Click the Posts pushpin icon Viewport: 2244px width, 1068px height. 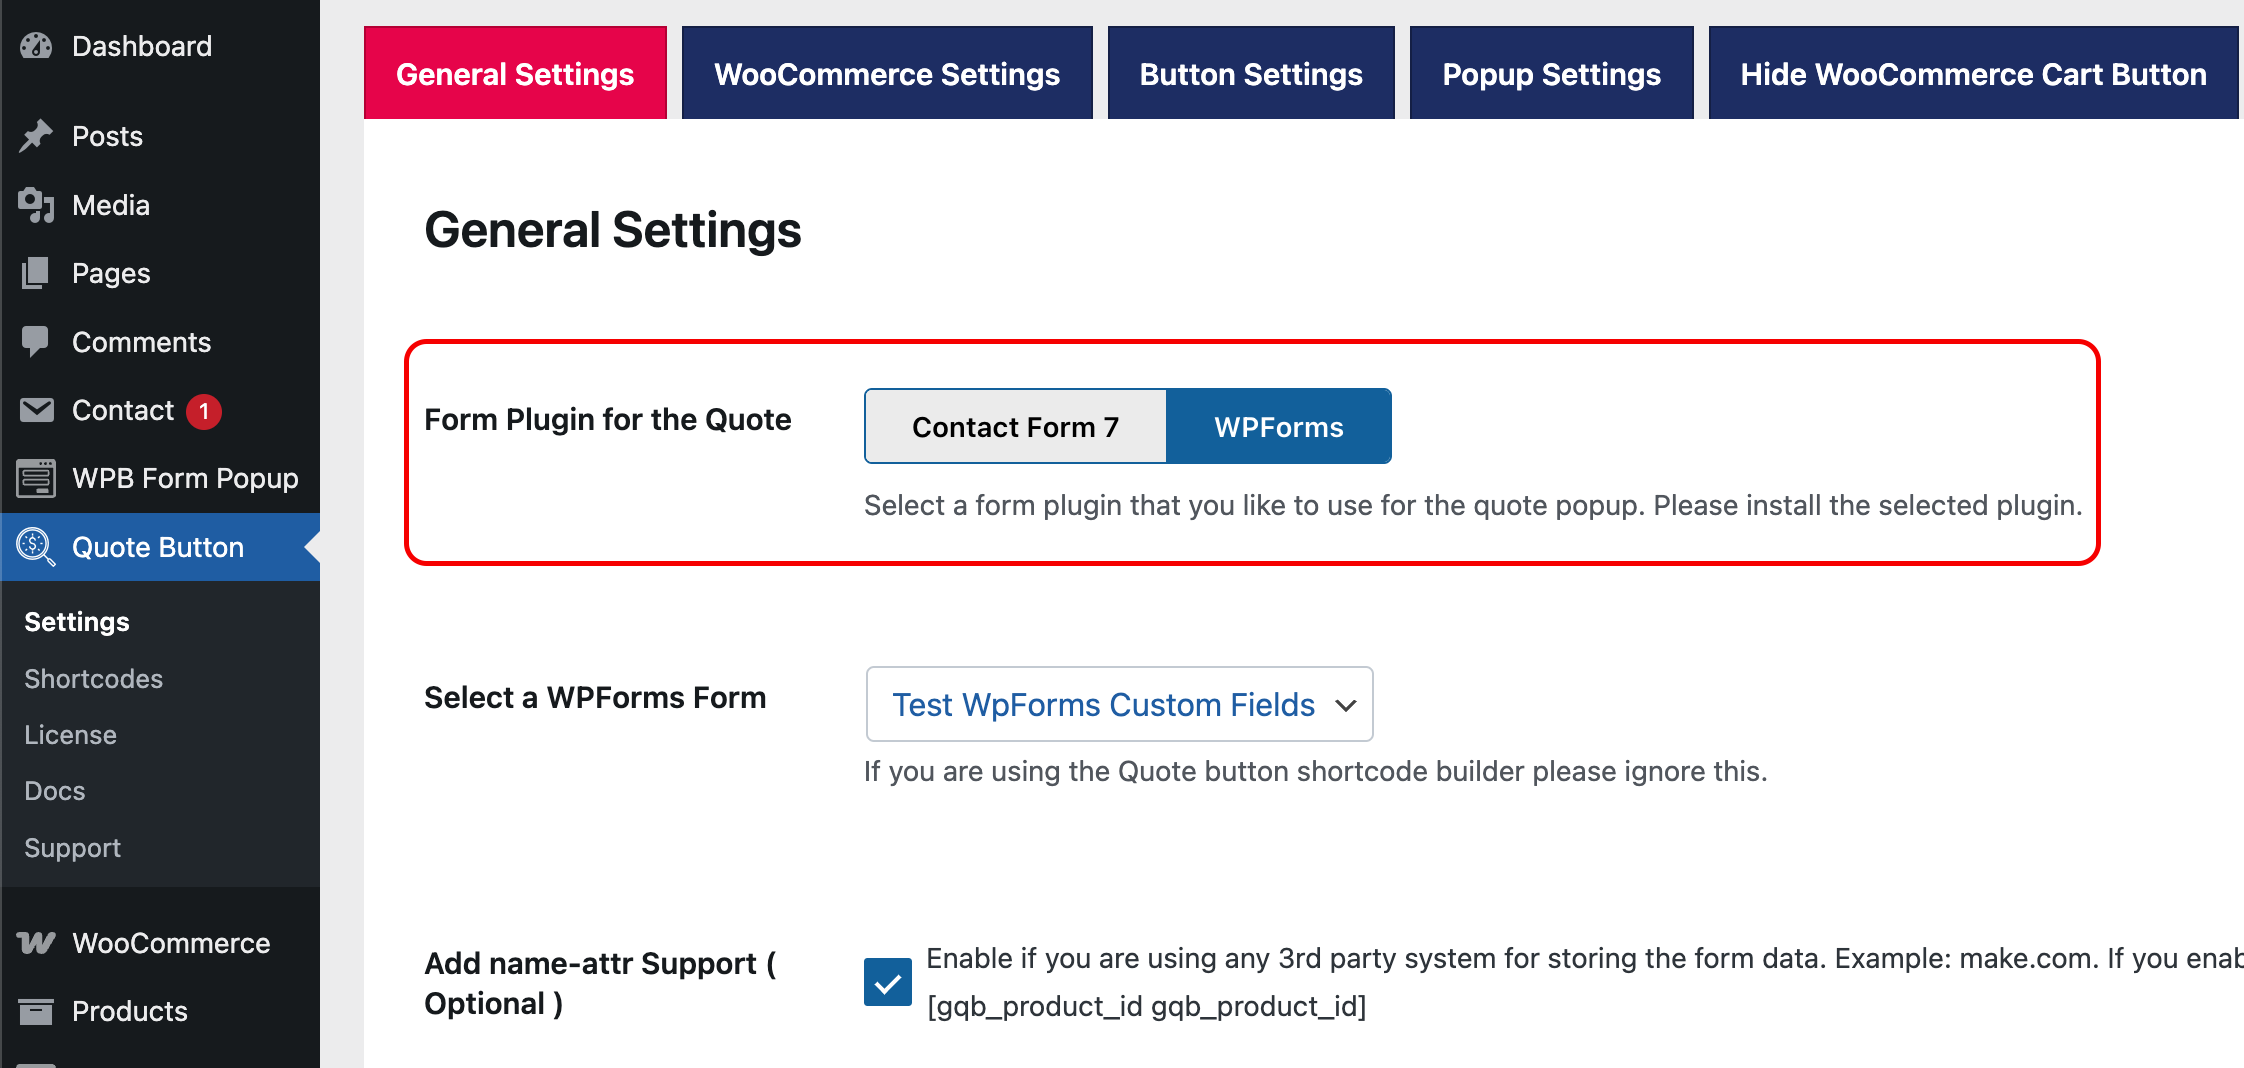36,136
